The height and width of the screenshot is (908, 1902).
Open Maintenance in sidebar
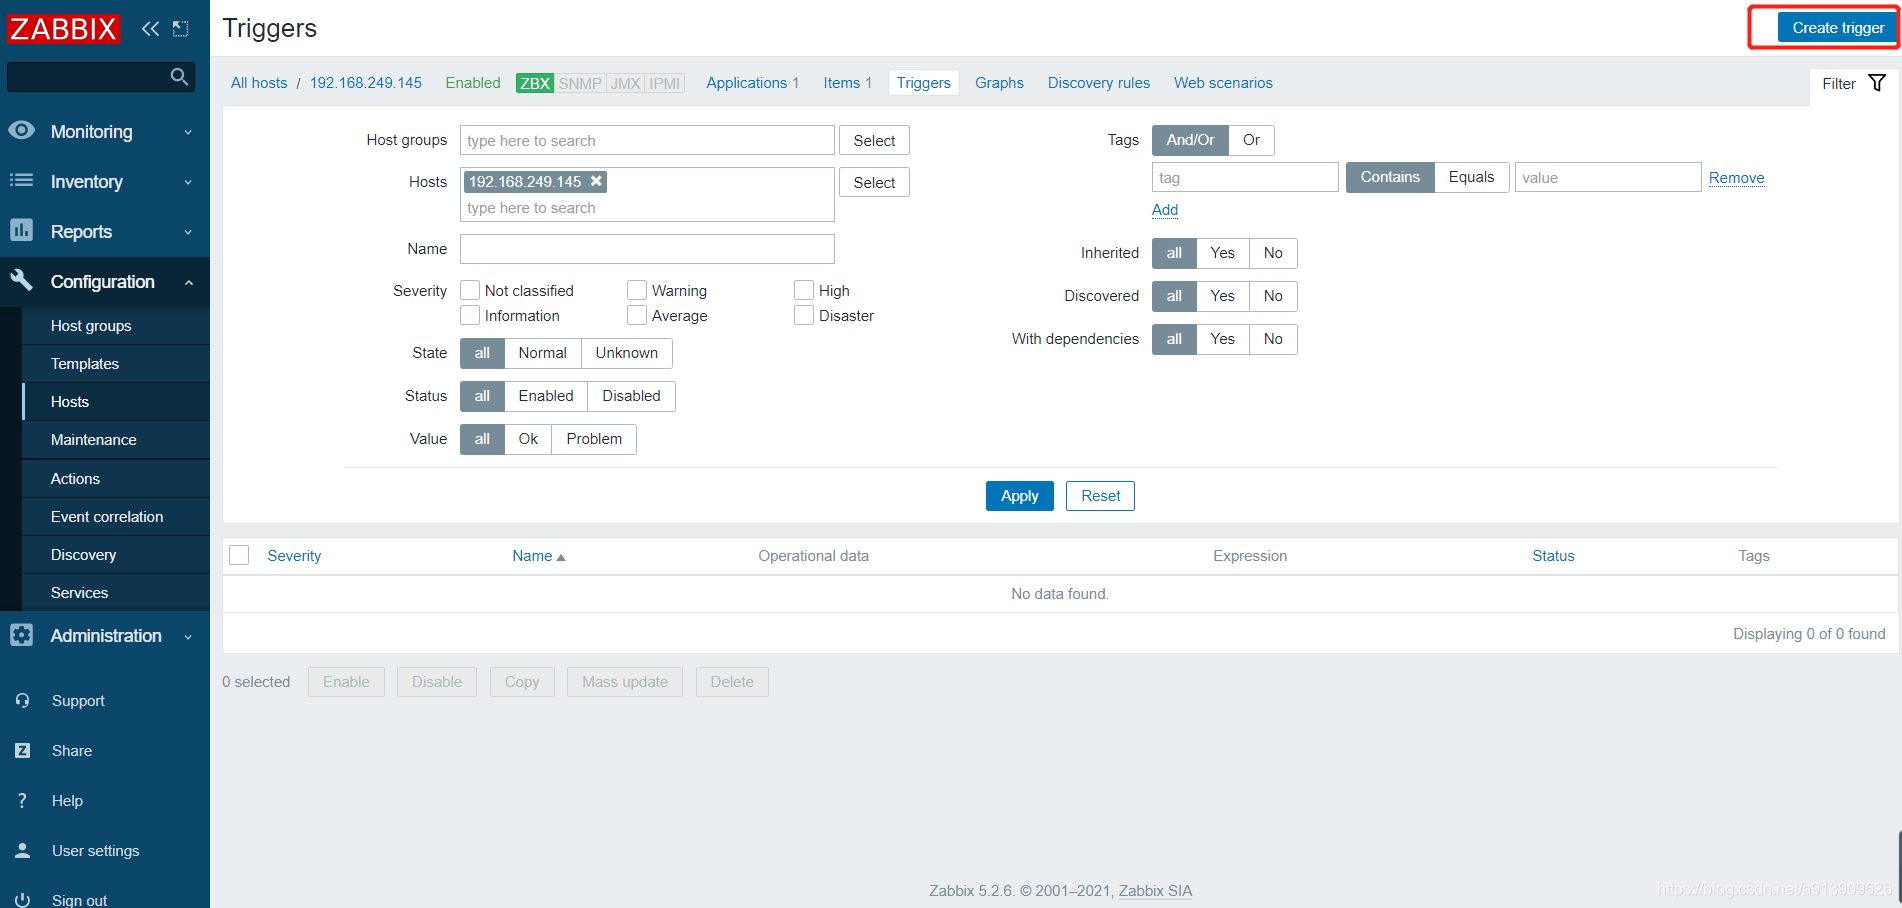tap(116, 440)
